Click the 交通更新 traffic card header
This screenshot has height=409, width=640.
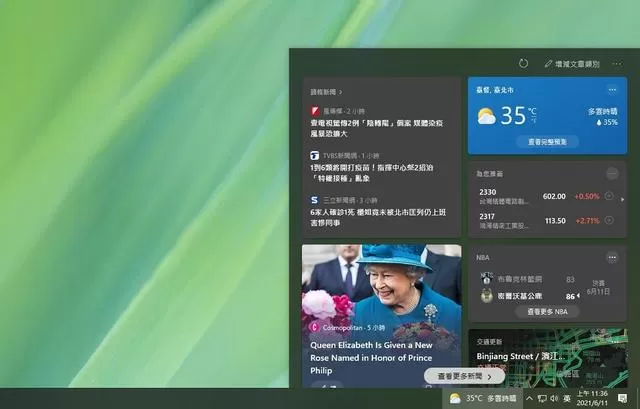click(x=489, y=342)
